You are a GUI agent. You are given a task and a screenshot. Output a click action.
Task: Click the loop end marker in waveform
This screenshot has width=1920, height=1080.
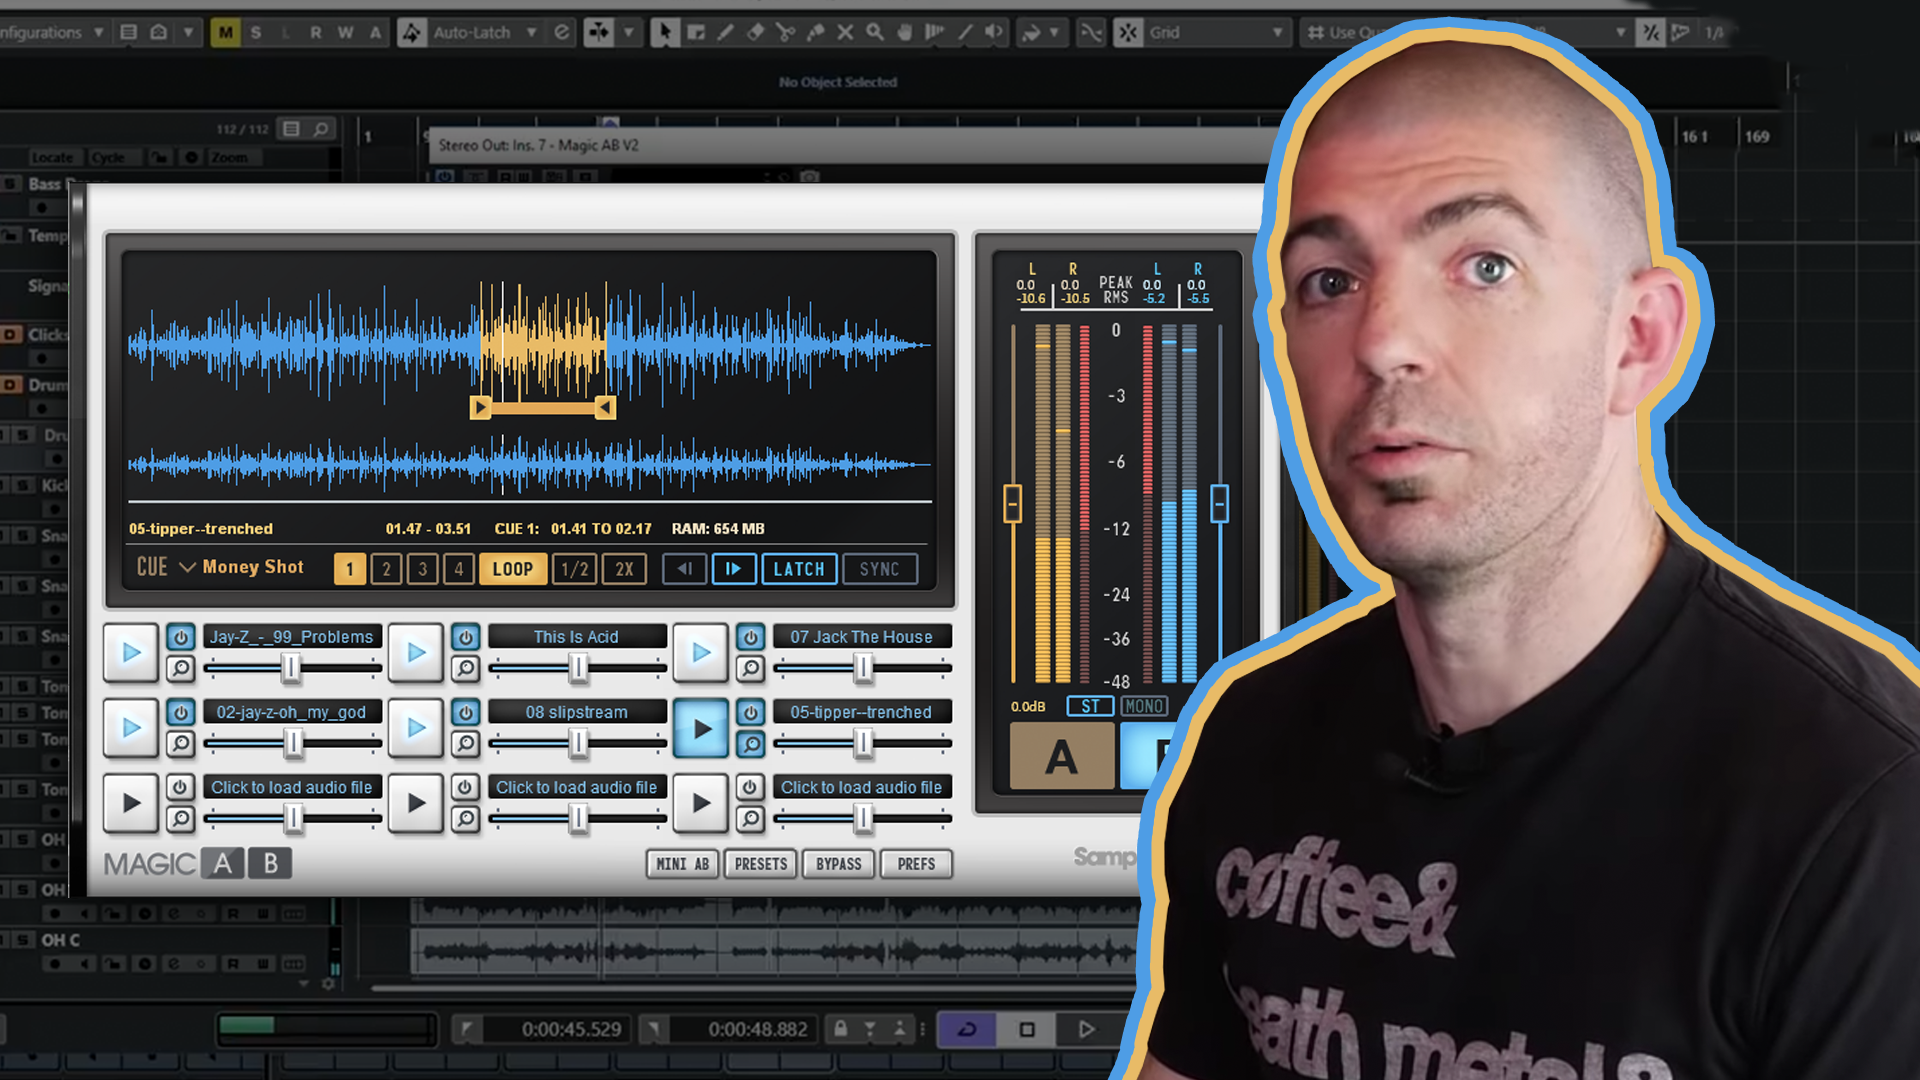[x=605, y=407]
